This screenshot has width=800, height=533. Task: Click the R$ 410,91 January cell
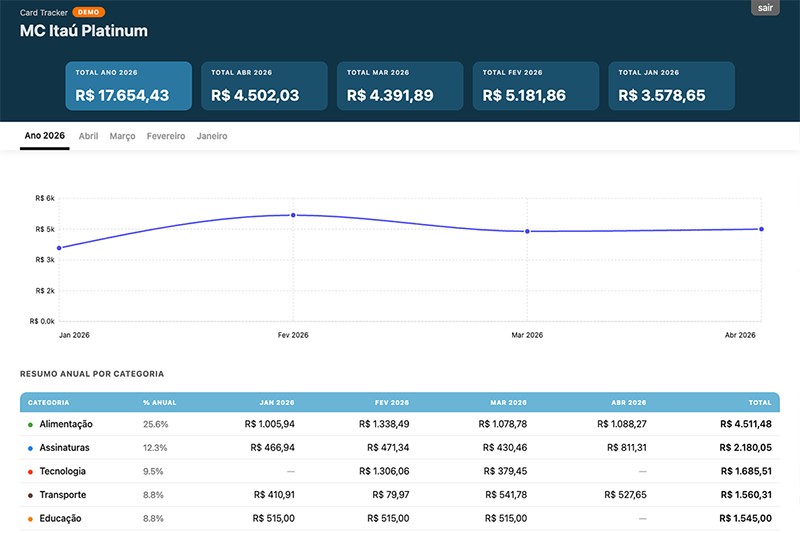(x=274, y=495)
